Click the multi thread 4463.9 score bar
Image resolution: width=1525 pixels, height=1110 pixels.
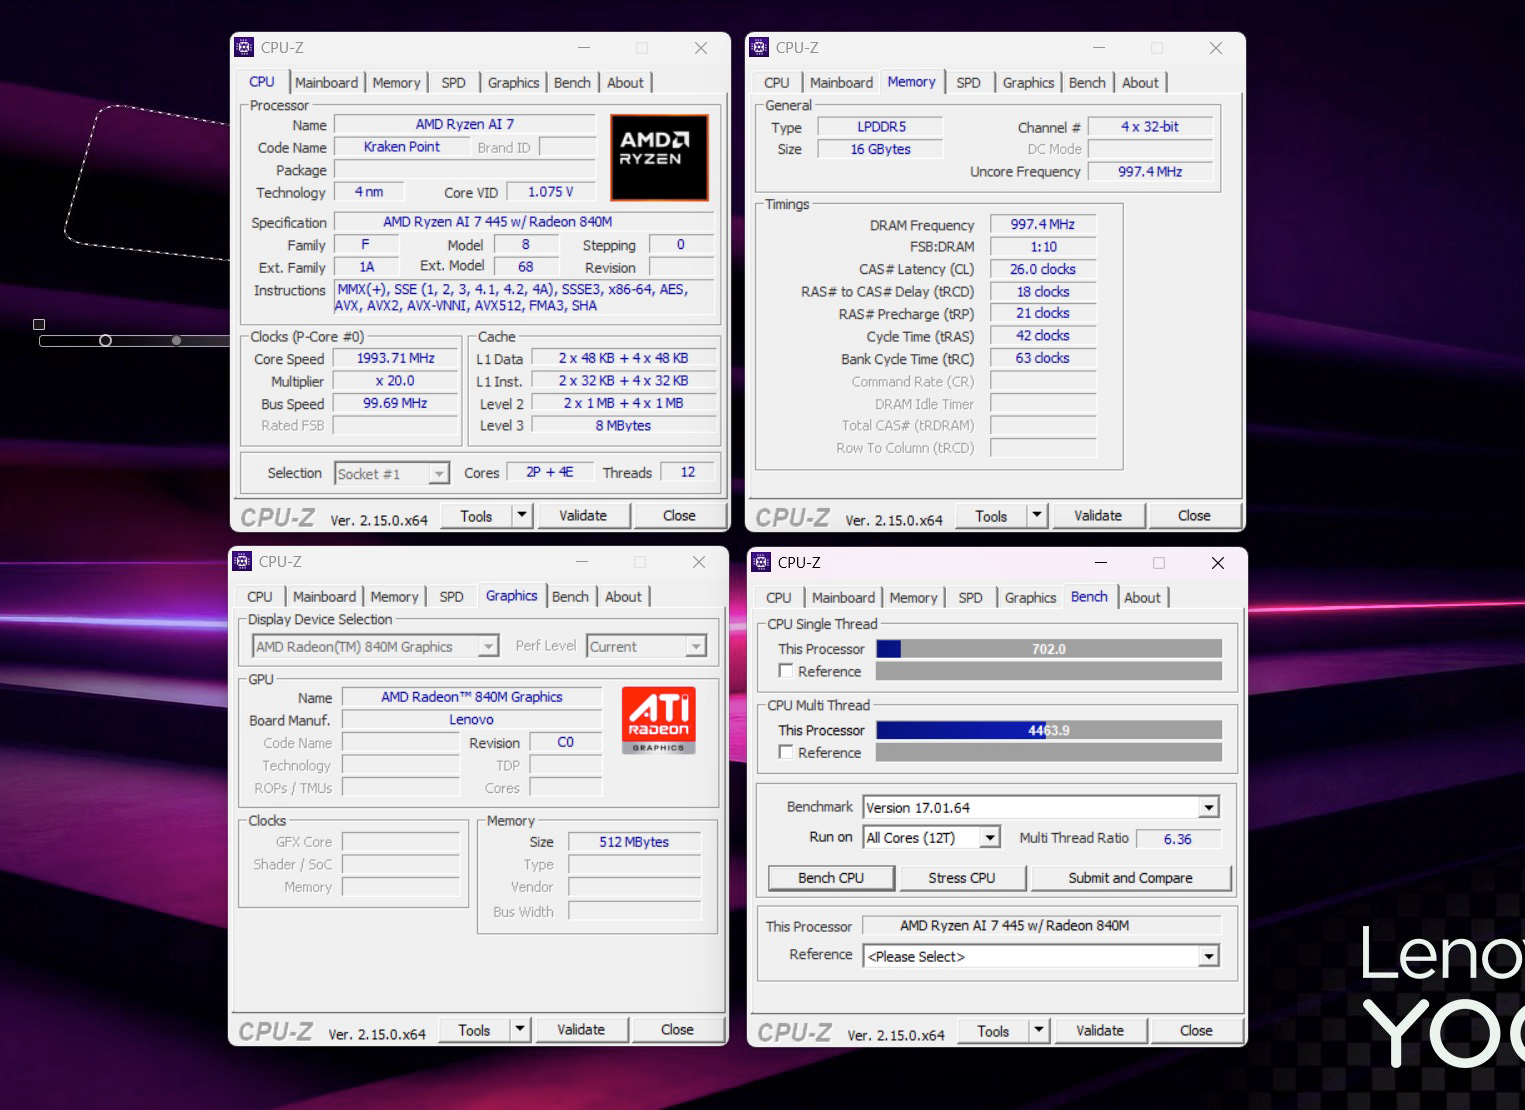pyautogui.click(x=1049, y=730)
